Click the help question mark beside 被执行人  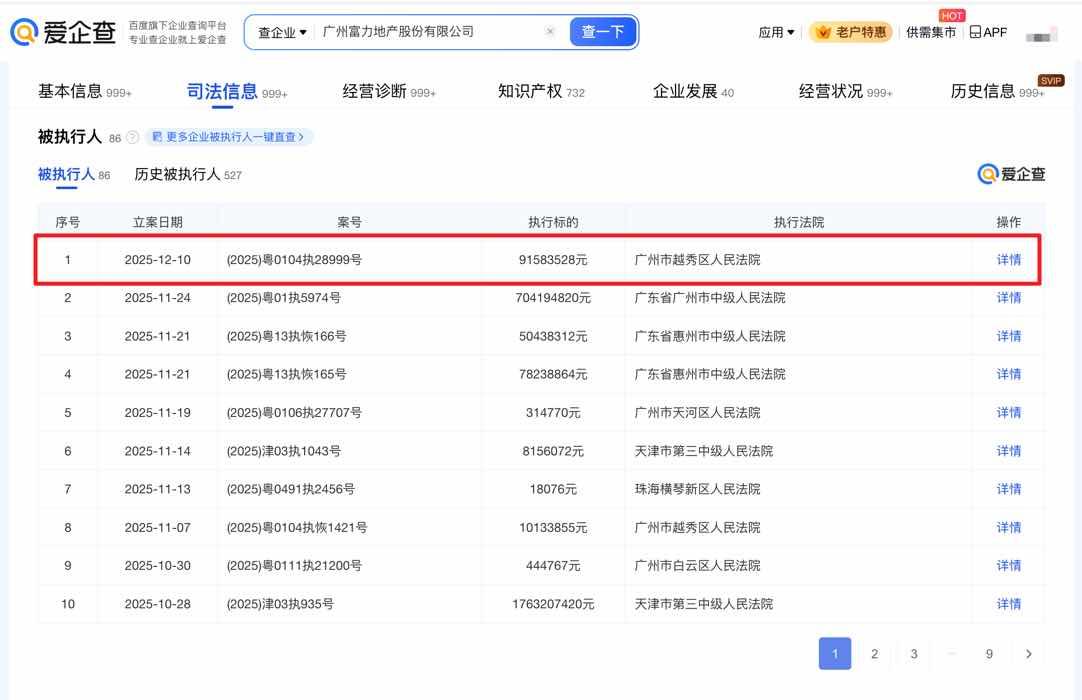point(133,136)
